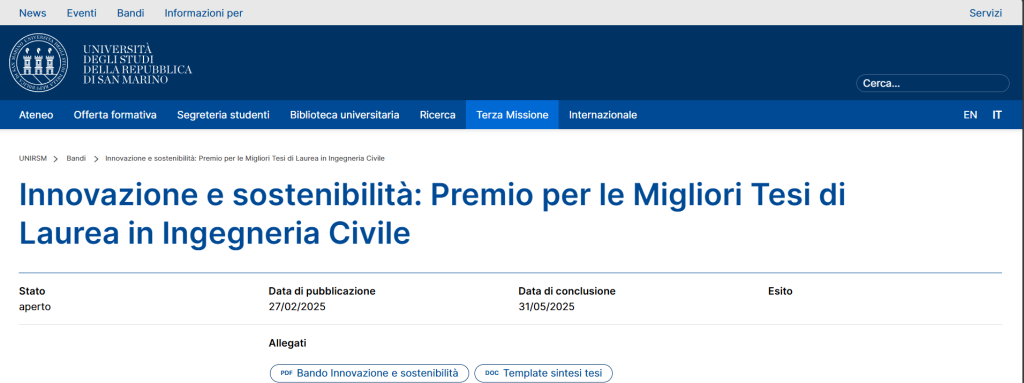1024x383 pixels.
Task: Click the Stato label
Action: click(x=32, y=291)
